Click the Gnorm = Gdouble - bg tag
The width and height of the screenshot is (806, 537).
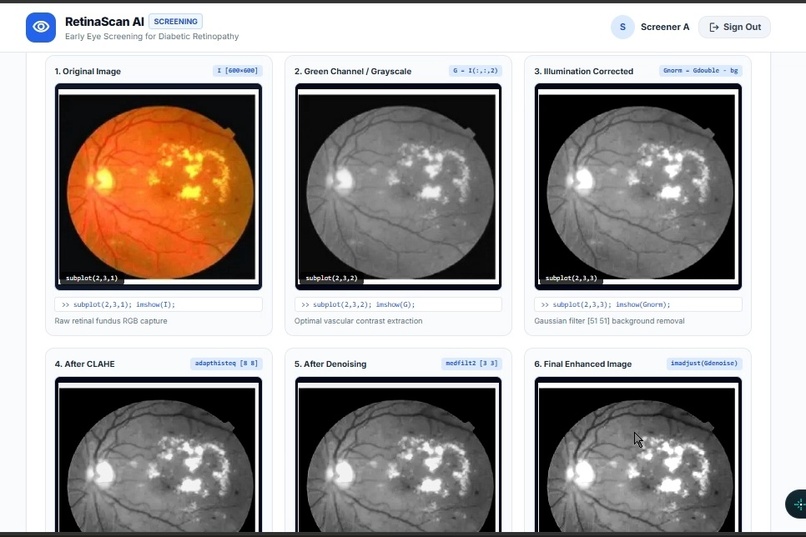point(700,71)
